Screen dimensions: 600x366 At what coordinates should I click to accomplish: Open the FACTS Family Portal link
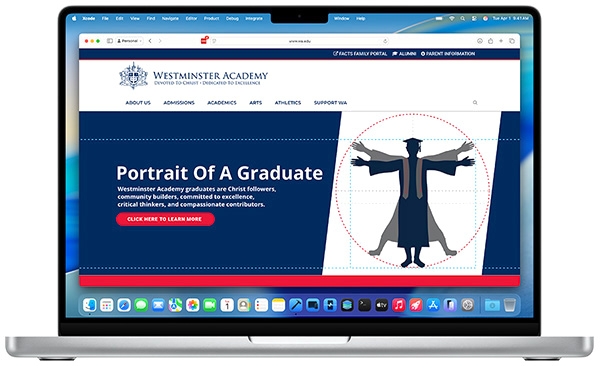click(360, 54)
